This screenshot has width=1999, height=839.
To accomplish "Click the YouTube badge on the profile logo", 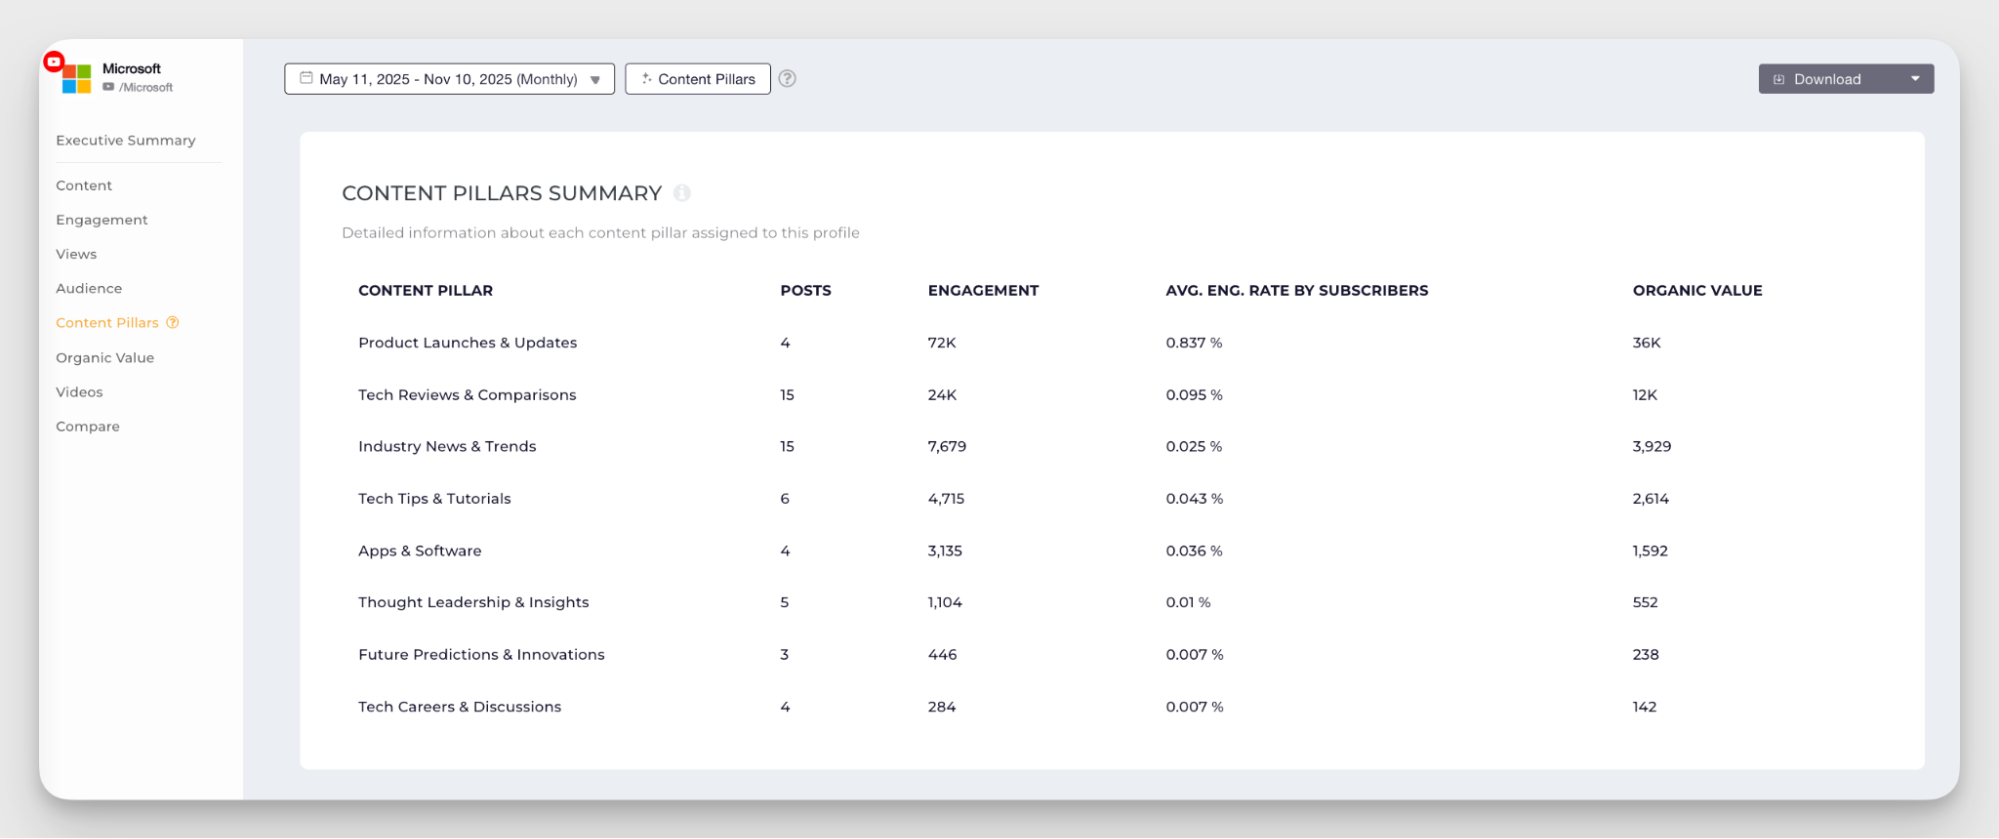I will [x=54, y=62].
